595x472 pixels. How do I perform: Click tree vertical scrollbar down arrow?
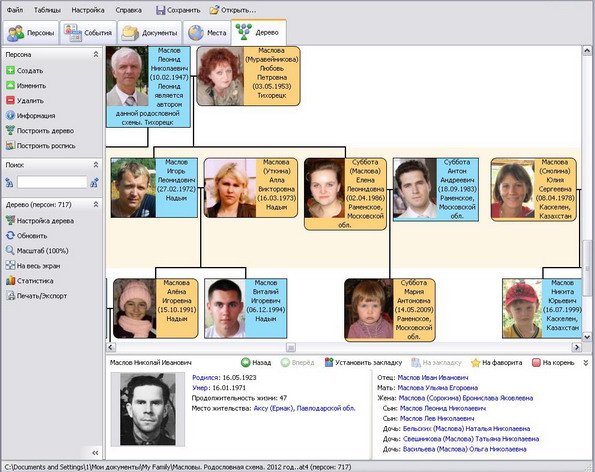coord(587,337)
